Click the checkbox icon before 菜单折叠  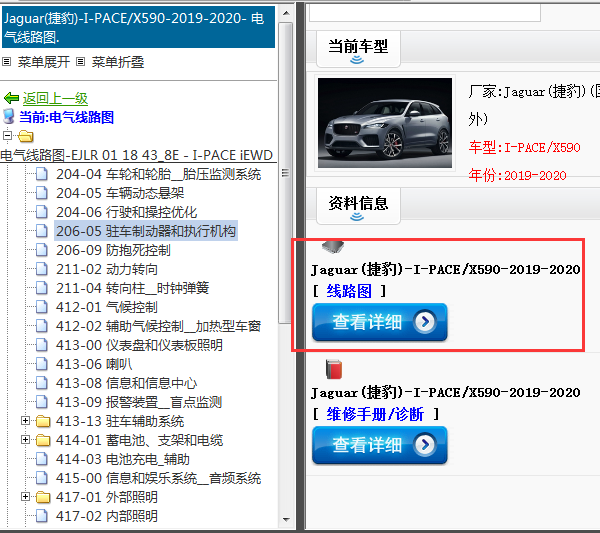(x=80, y=62)
